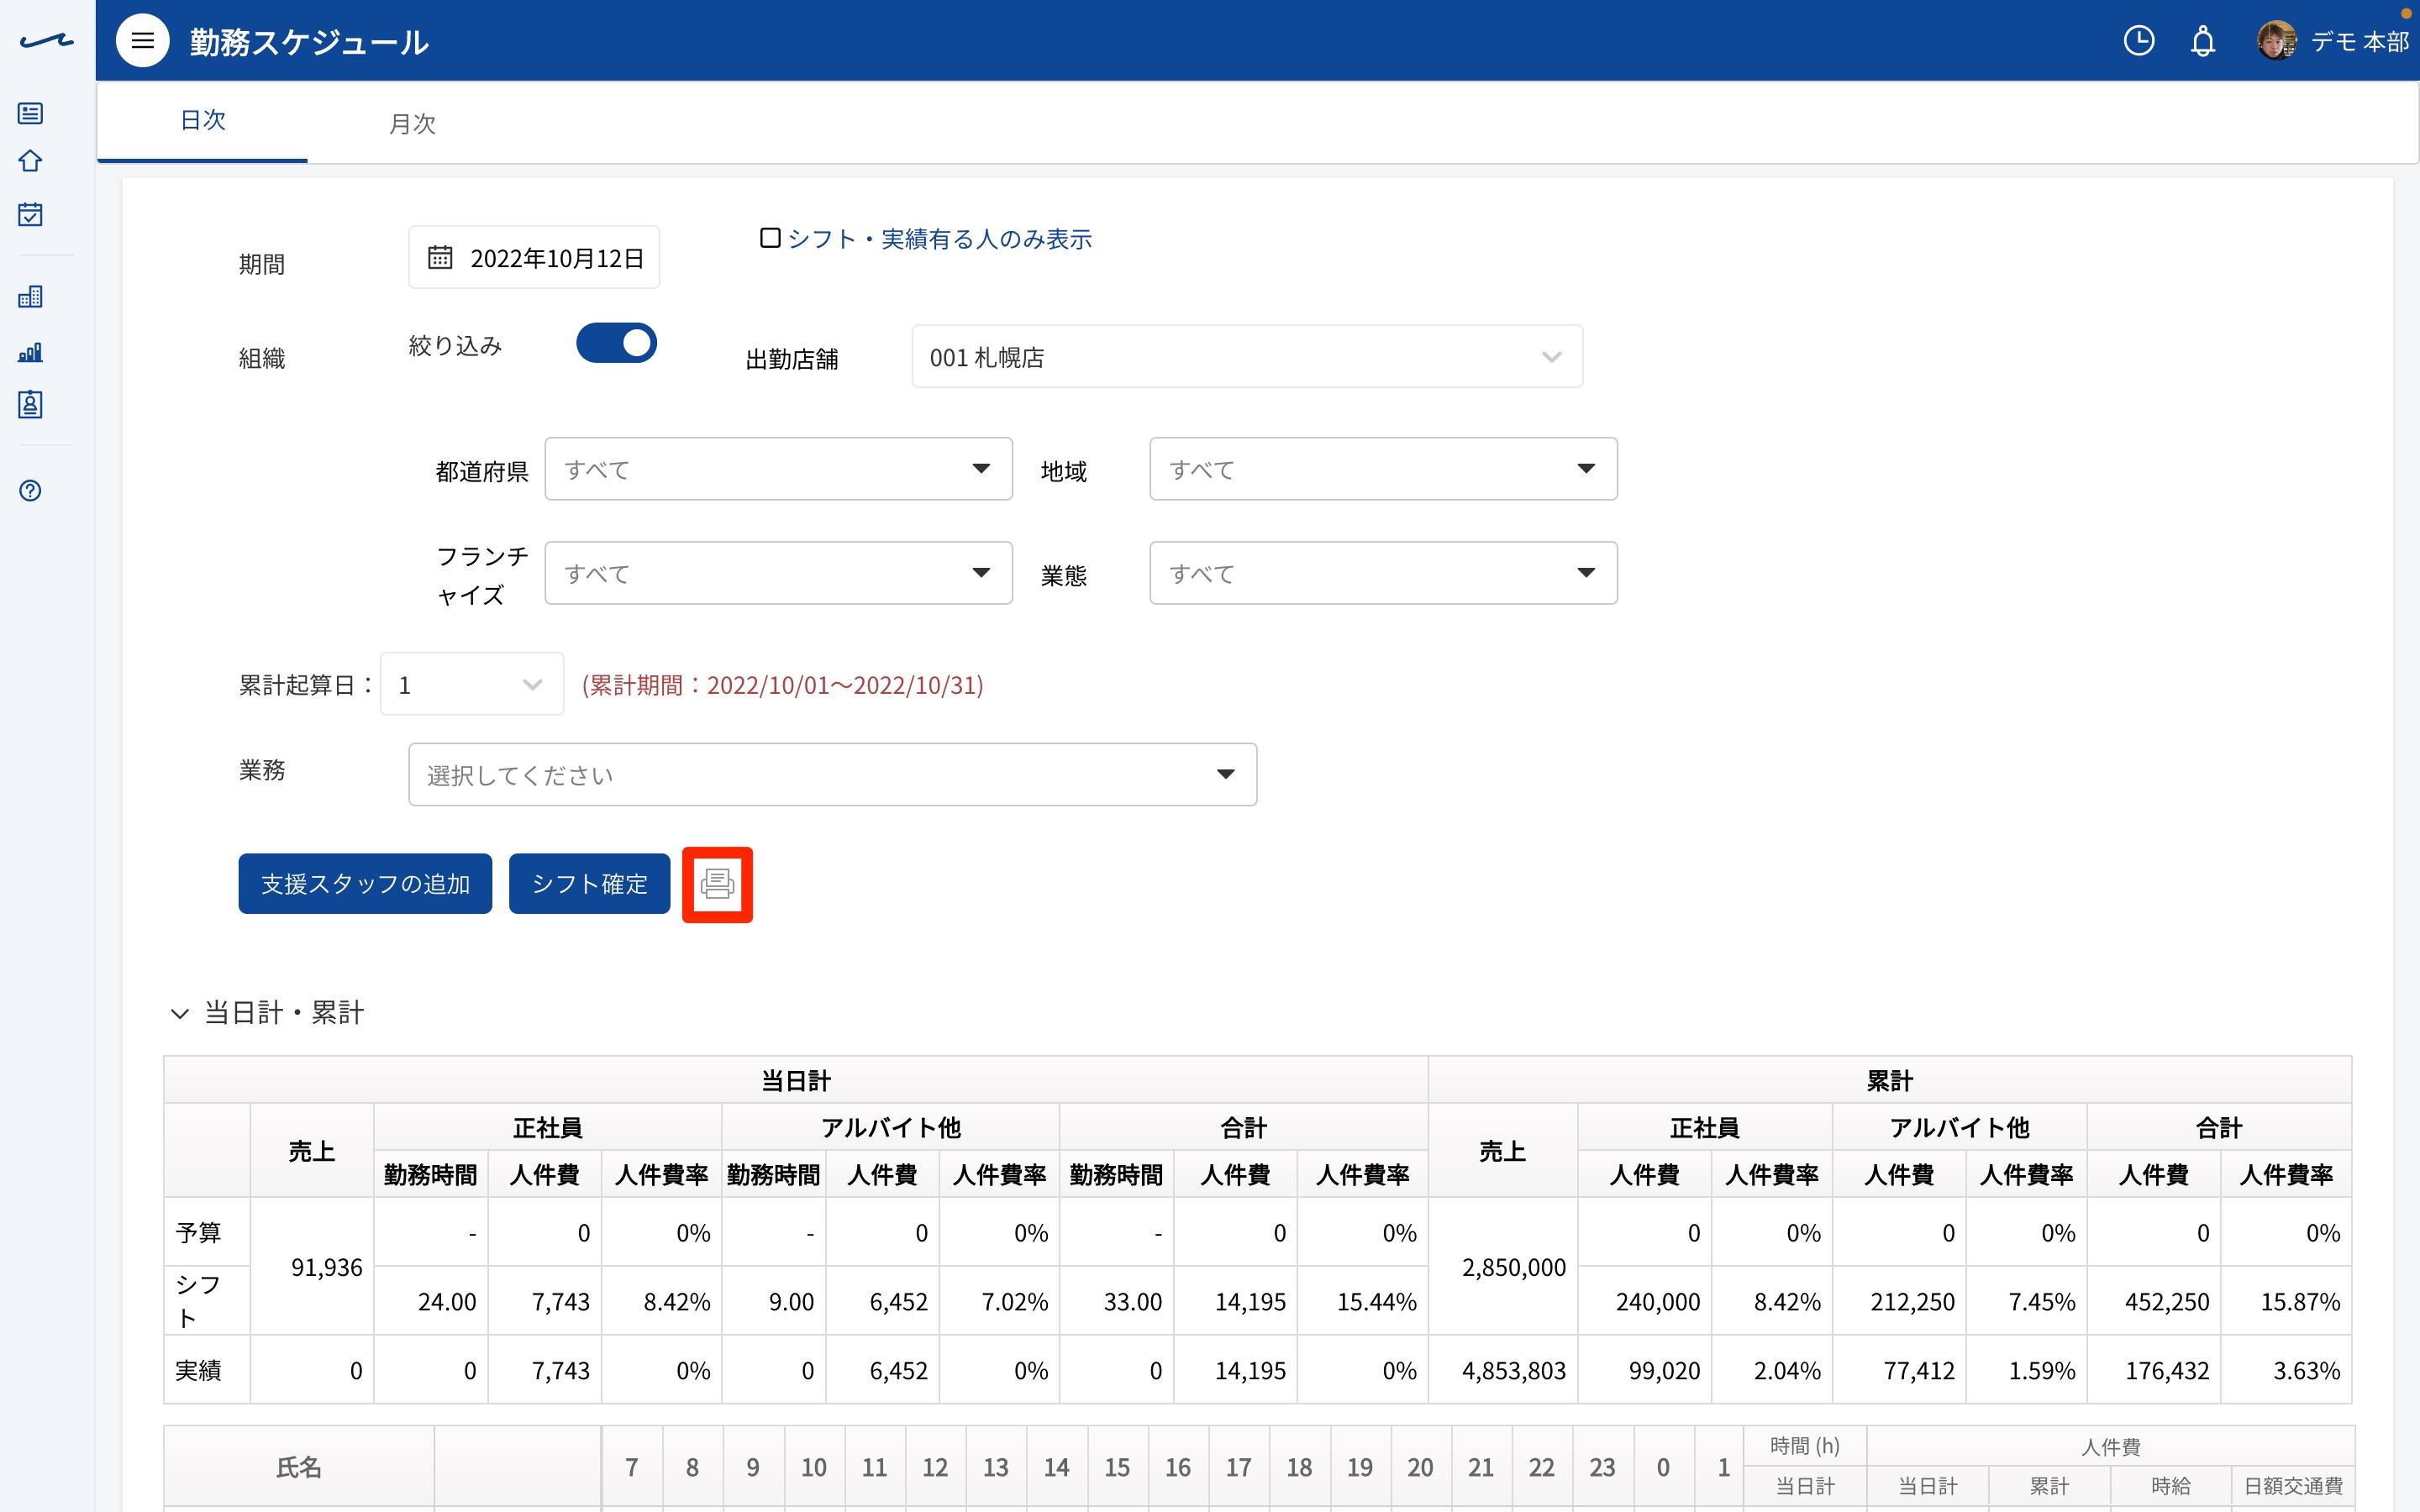
Task: Toggle the 絞り込み switch
Action: click(x=616, y=343)
